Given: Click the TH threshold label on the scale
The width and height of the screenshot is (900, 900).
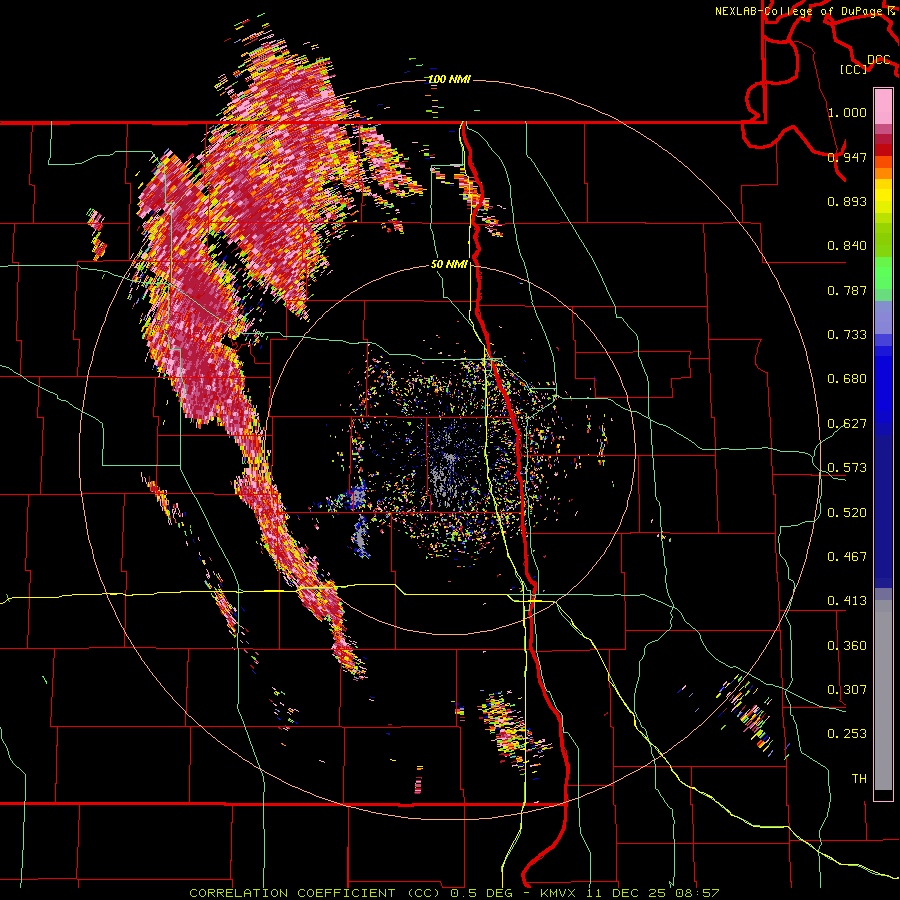Looking at the screenshot, I should point(859,779).
